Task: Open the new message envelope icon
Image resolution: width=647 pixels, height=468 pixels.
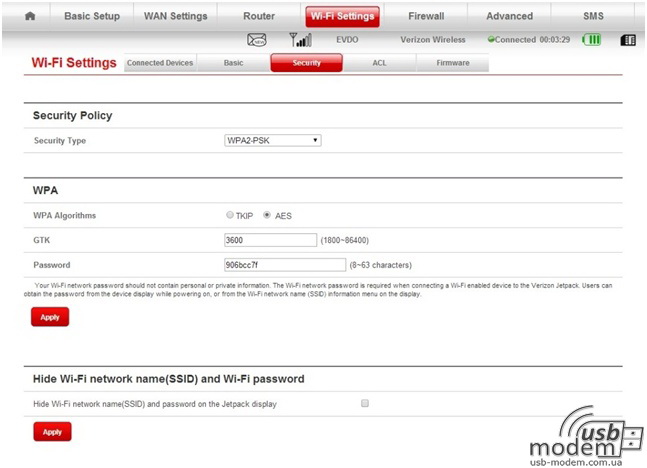Action: pyautogui.click(x=257, y=40)
